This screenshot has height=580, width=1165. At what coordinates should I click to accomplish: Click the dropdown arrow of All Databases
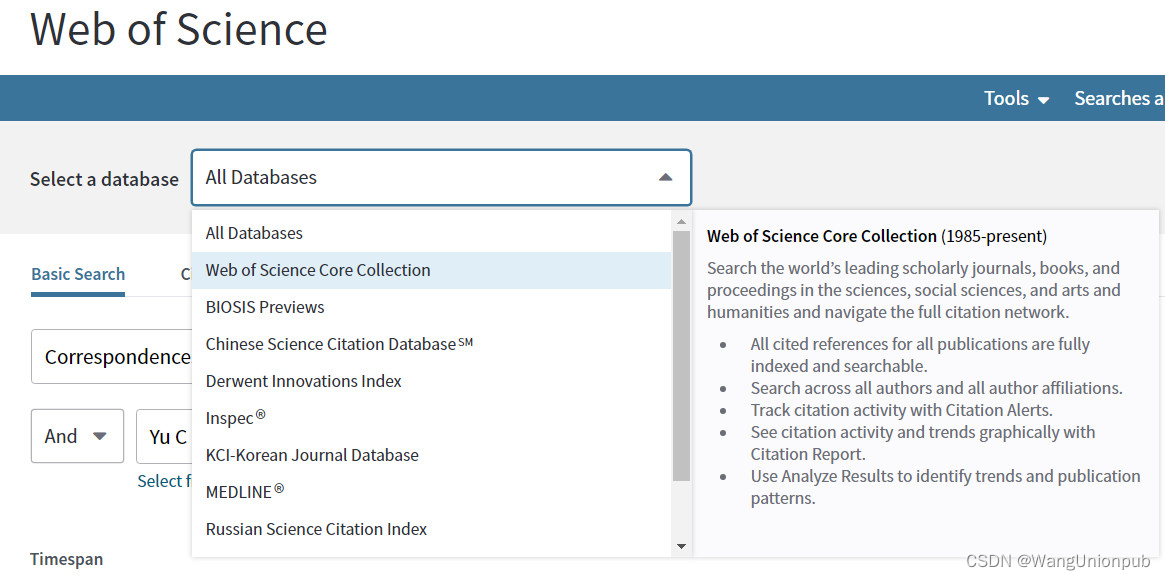pyautogui.click(x=665, y=177)
